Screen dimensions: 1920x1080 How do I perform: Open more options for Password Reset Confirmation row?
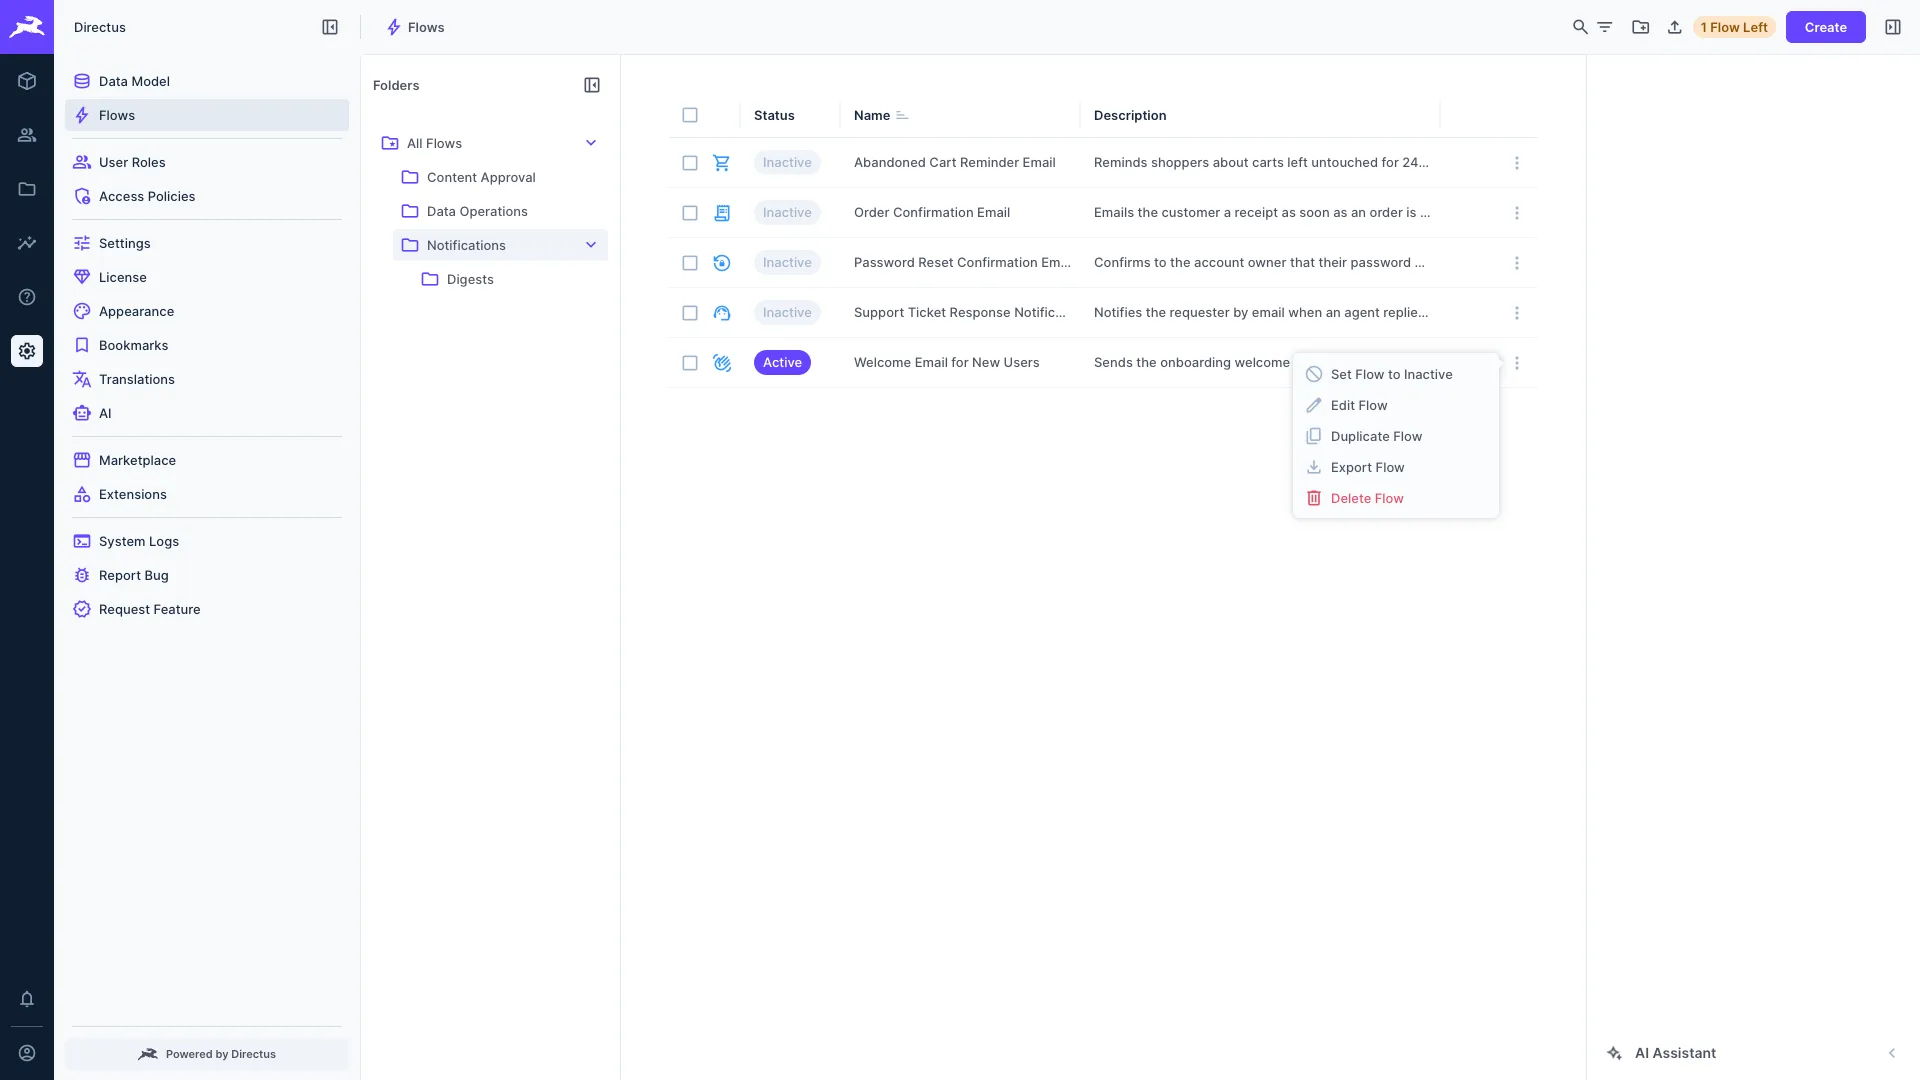1517,263
